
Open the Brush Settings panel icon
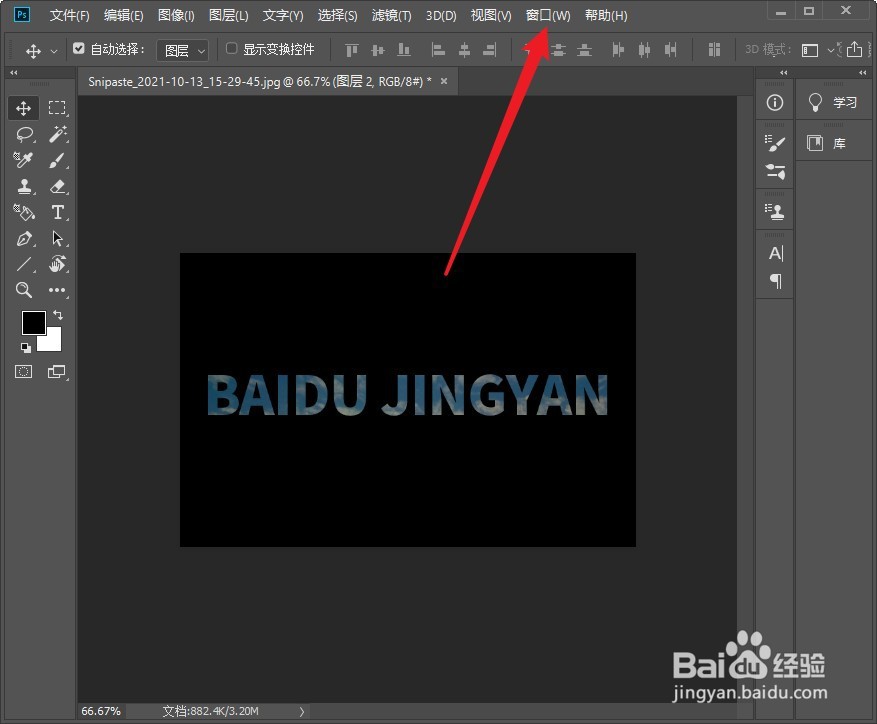(x=775, y=143)
